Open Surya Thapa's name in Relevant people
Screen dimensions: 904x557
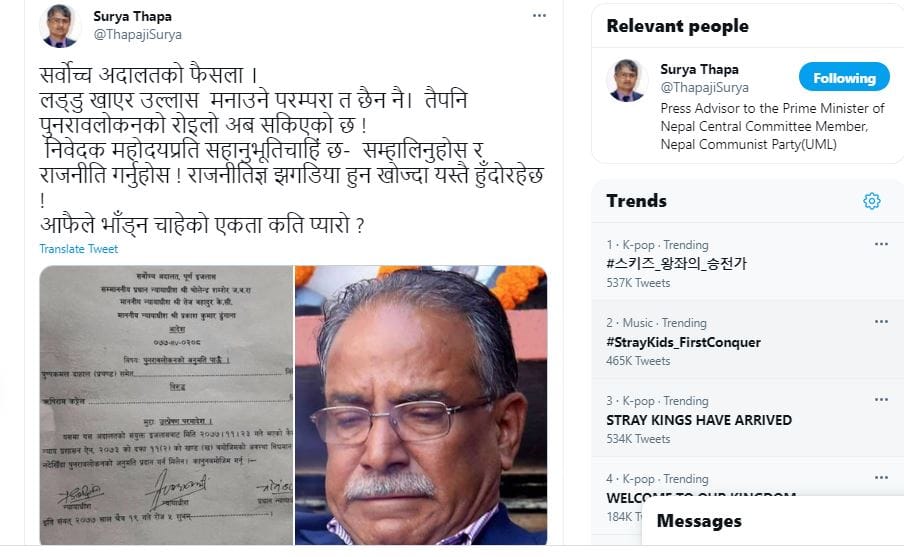point(699,69)
